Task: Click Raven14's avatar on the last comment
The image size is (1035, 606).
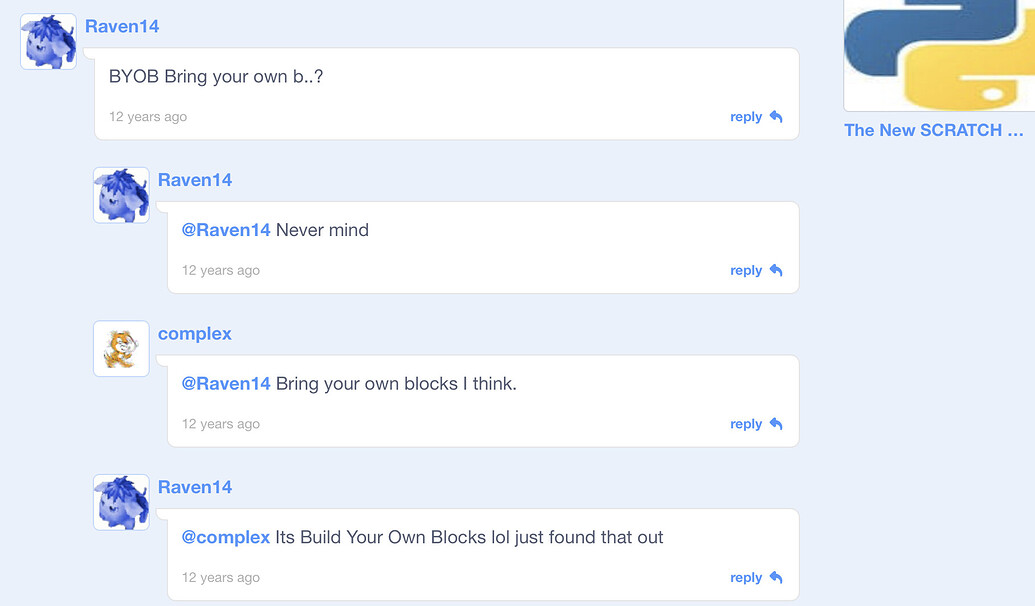Action: pyautogui.click(x=120, y=502)
